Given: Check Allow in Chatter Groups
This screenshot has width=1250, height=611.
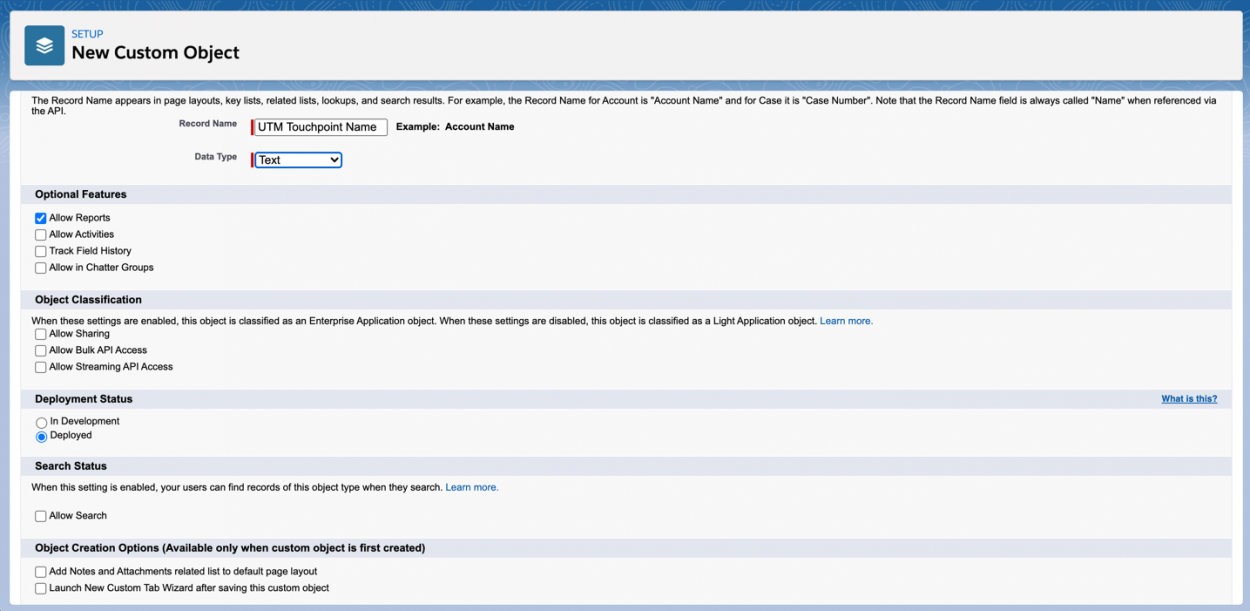Looking at the screenshot, I should coord(41,268).
